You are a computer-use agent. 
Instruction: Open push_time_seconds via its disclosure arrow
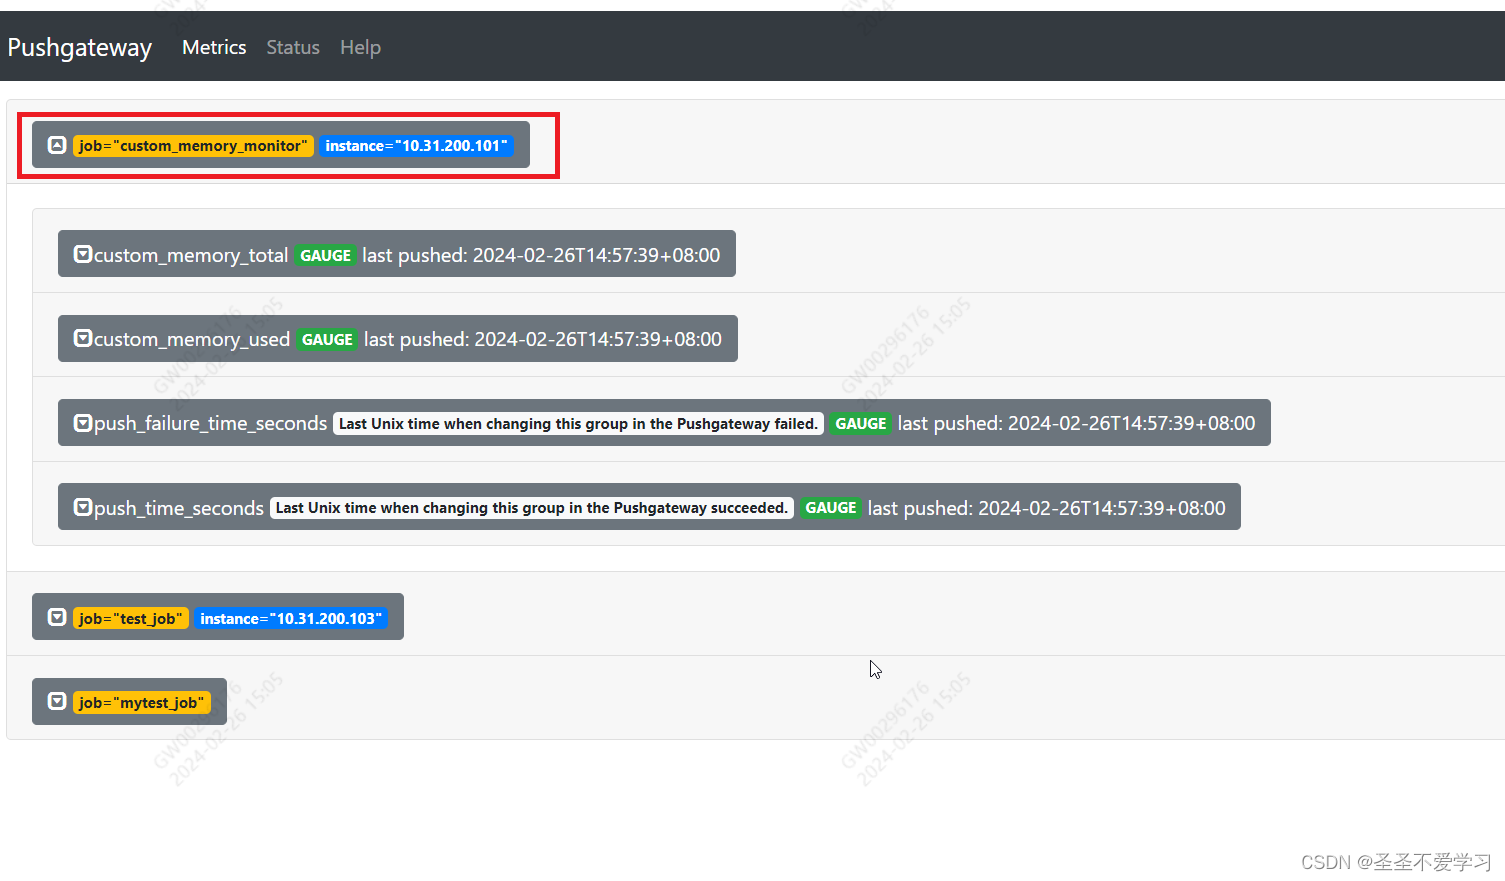click(x=82, y=507)
